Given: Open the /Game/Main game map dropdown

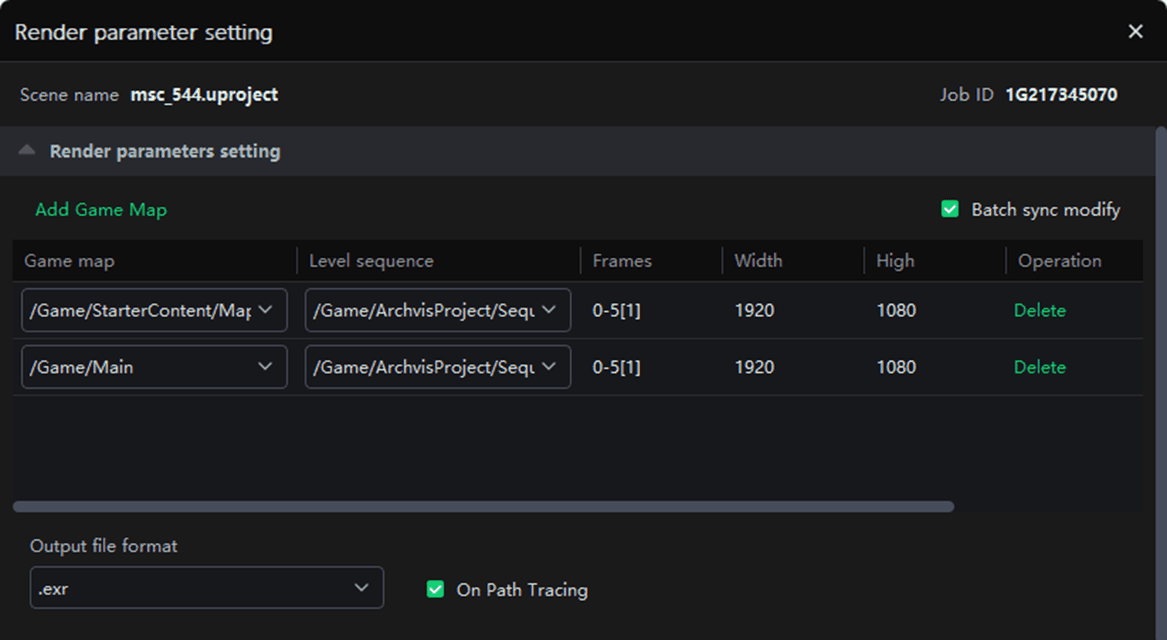Looking at the screenshot, I should coord(153,367).
